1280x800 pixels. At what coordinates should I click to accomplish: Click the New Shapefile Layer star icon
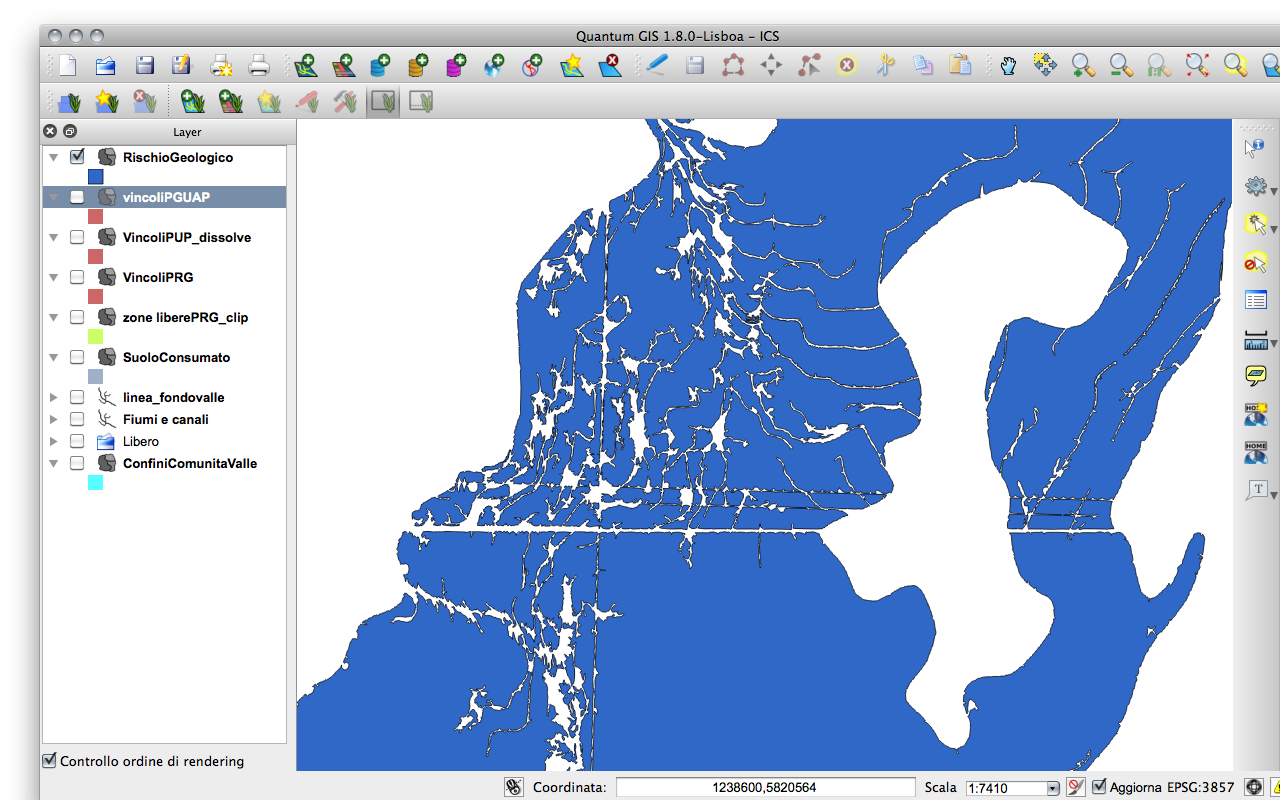[571, 66]
